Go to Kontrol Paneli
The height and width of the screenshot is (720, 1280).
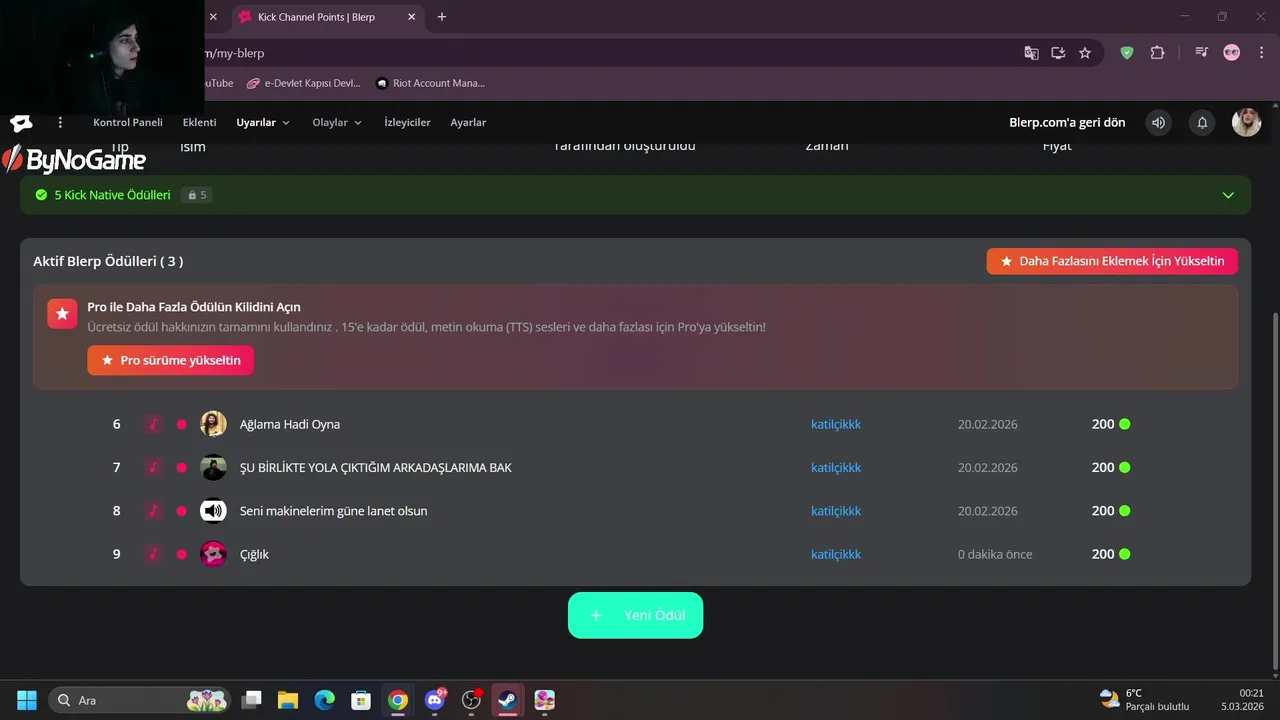pyautogui.click(x=128, y=122)
